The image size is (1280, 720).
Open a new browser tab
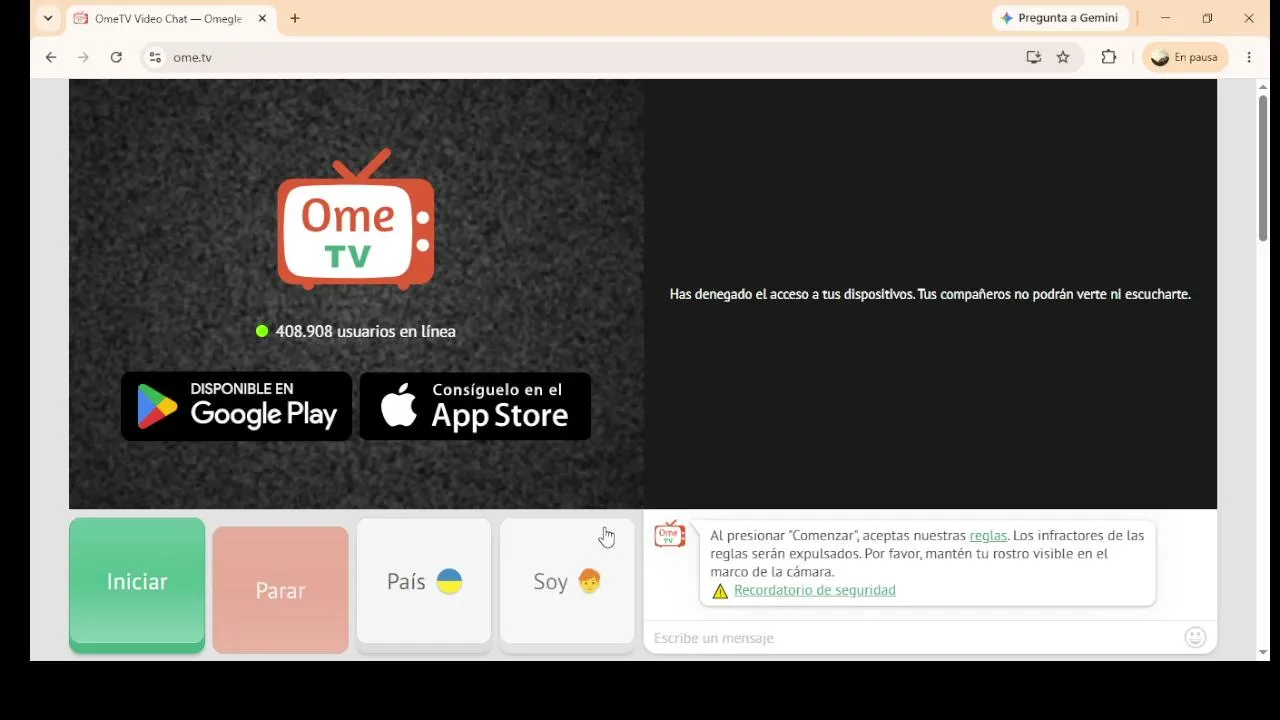point(295,18)
